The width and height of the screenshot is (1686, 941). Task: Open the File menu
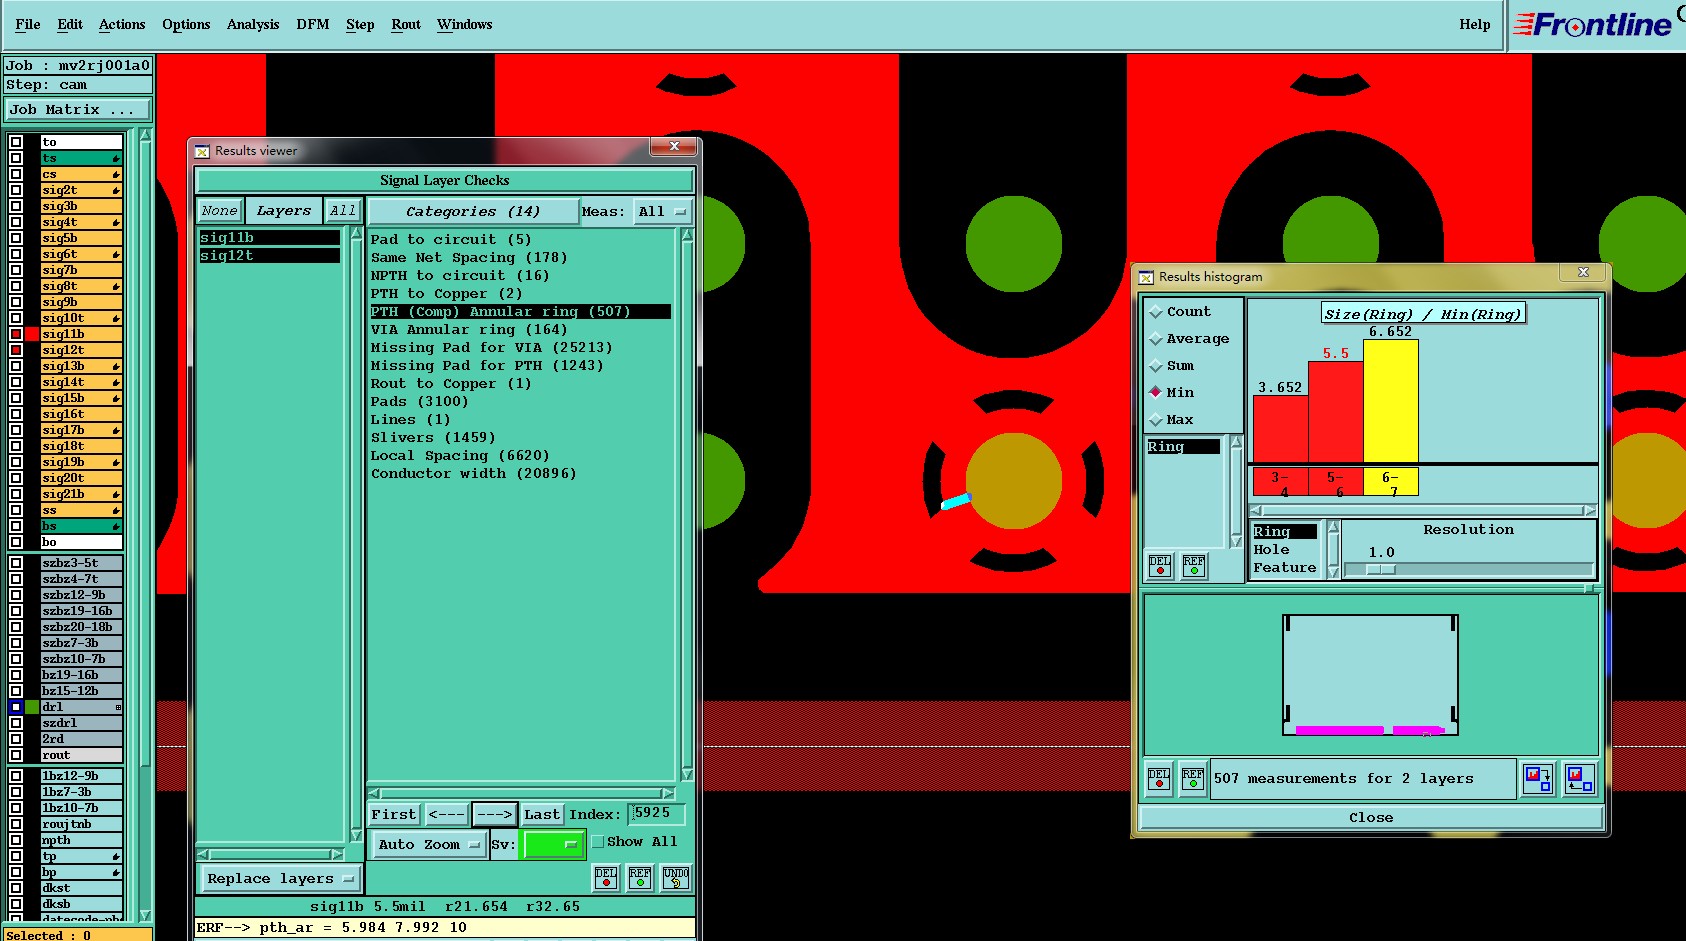click(28, 25)
